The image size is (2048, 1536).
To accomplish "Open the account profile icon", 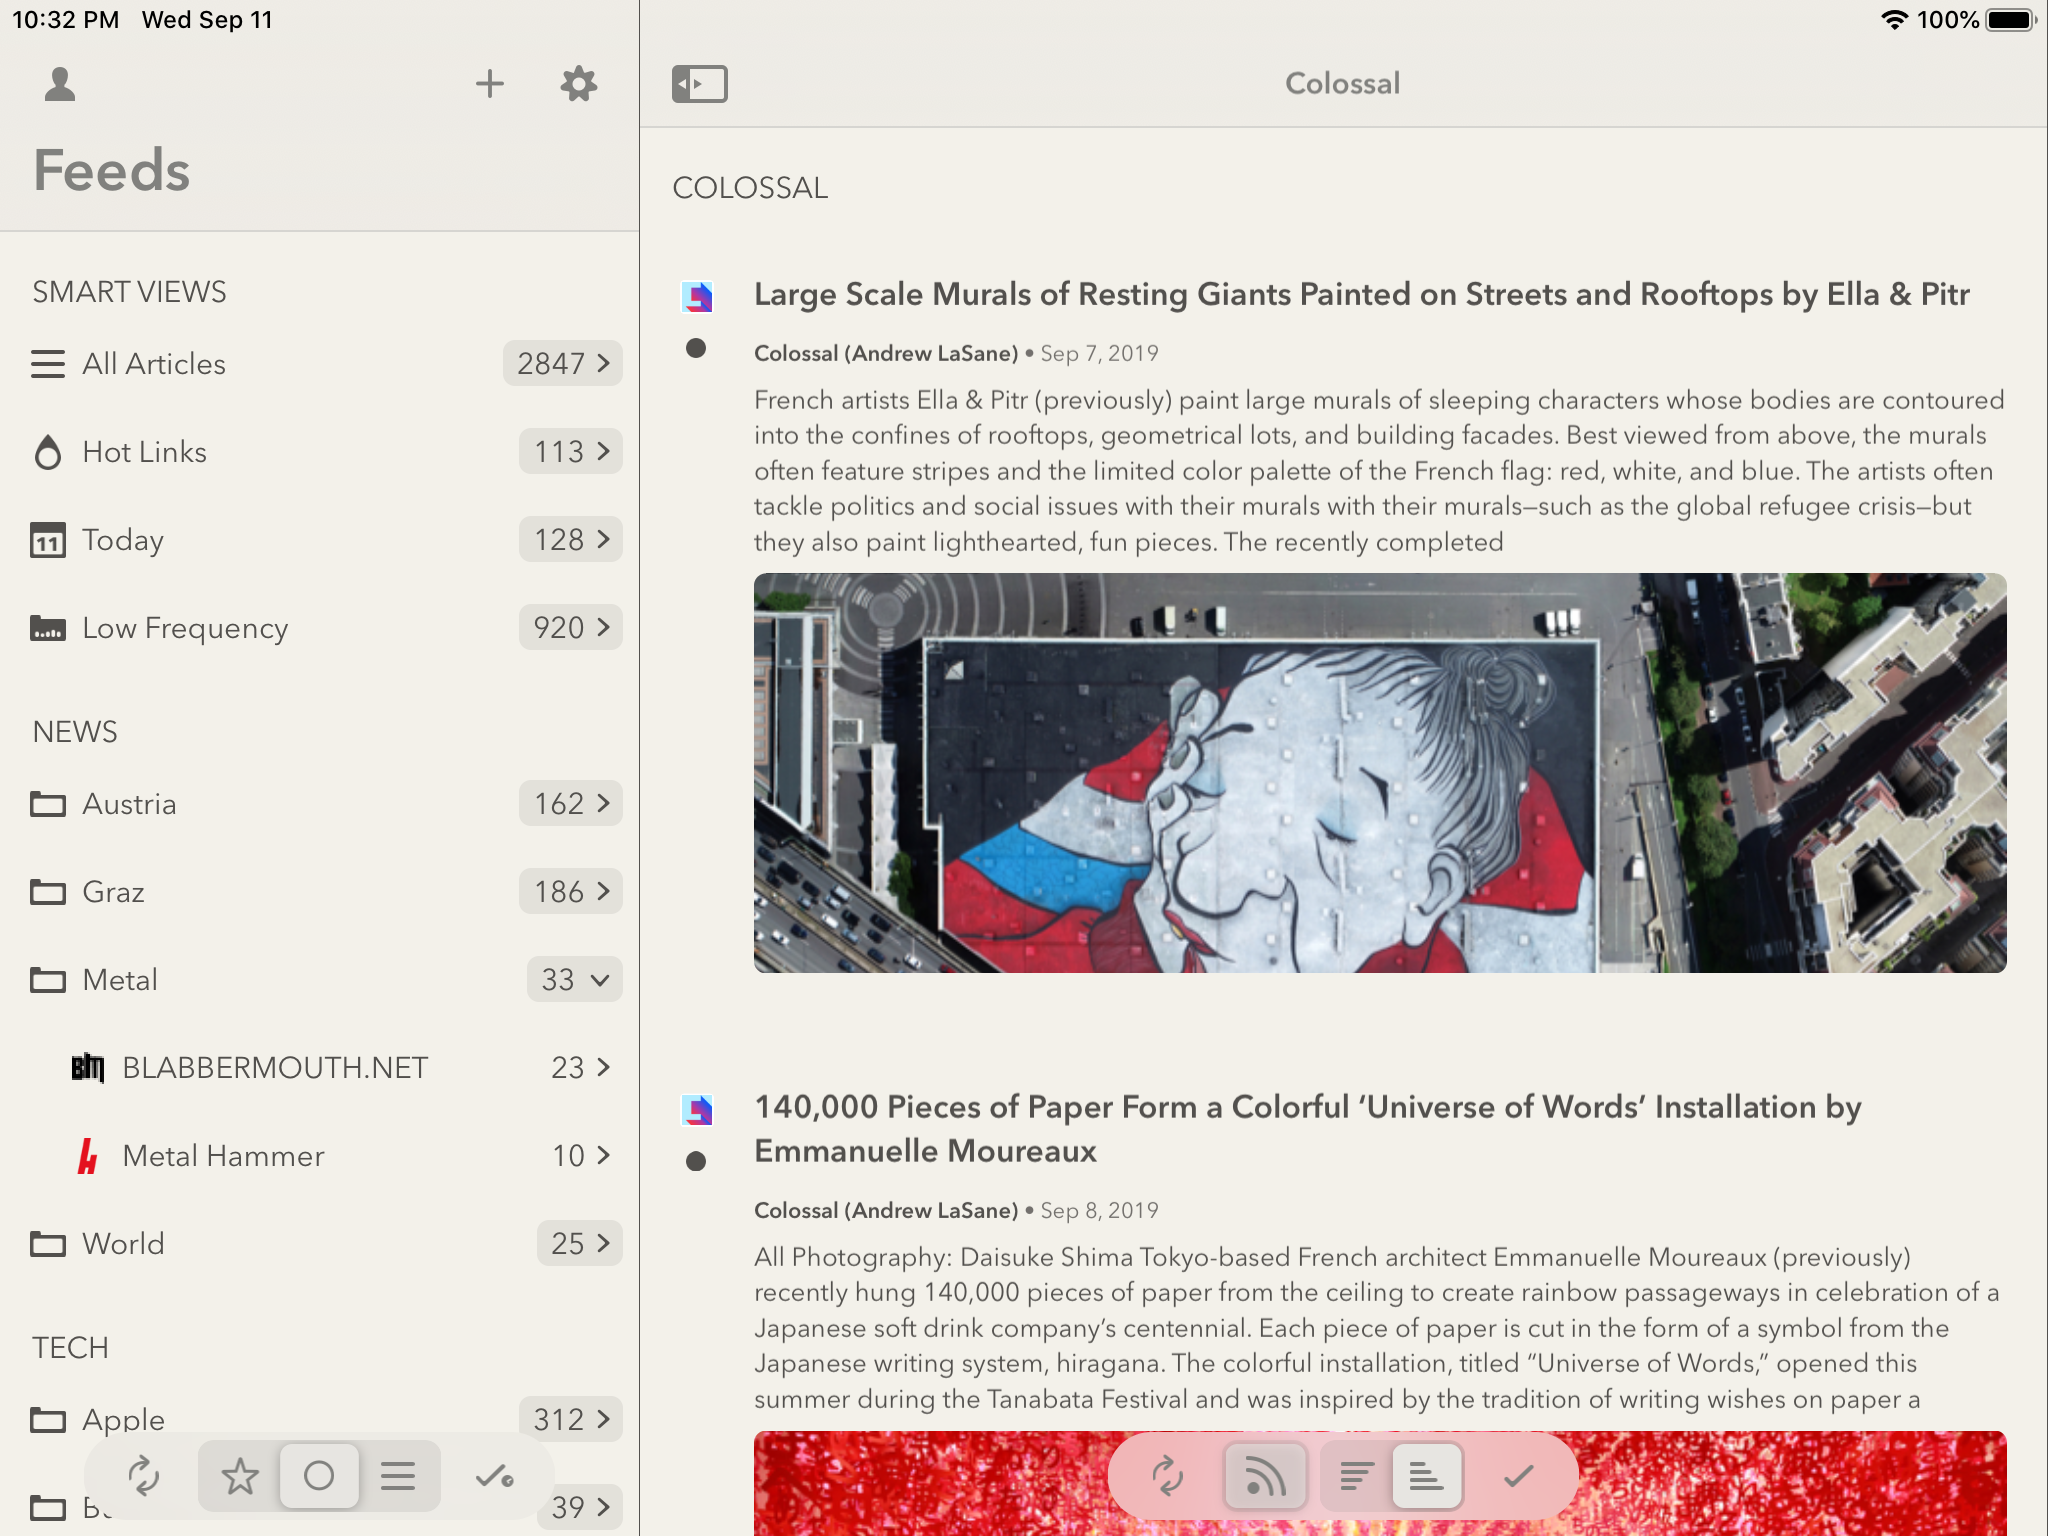I will (x=60, y=84).
